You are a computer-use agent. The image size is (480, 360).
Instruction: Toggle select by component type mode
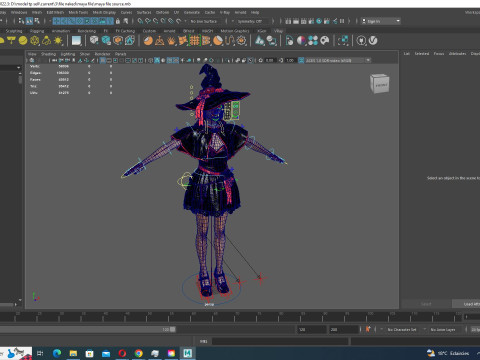click(37, 21)
